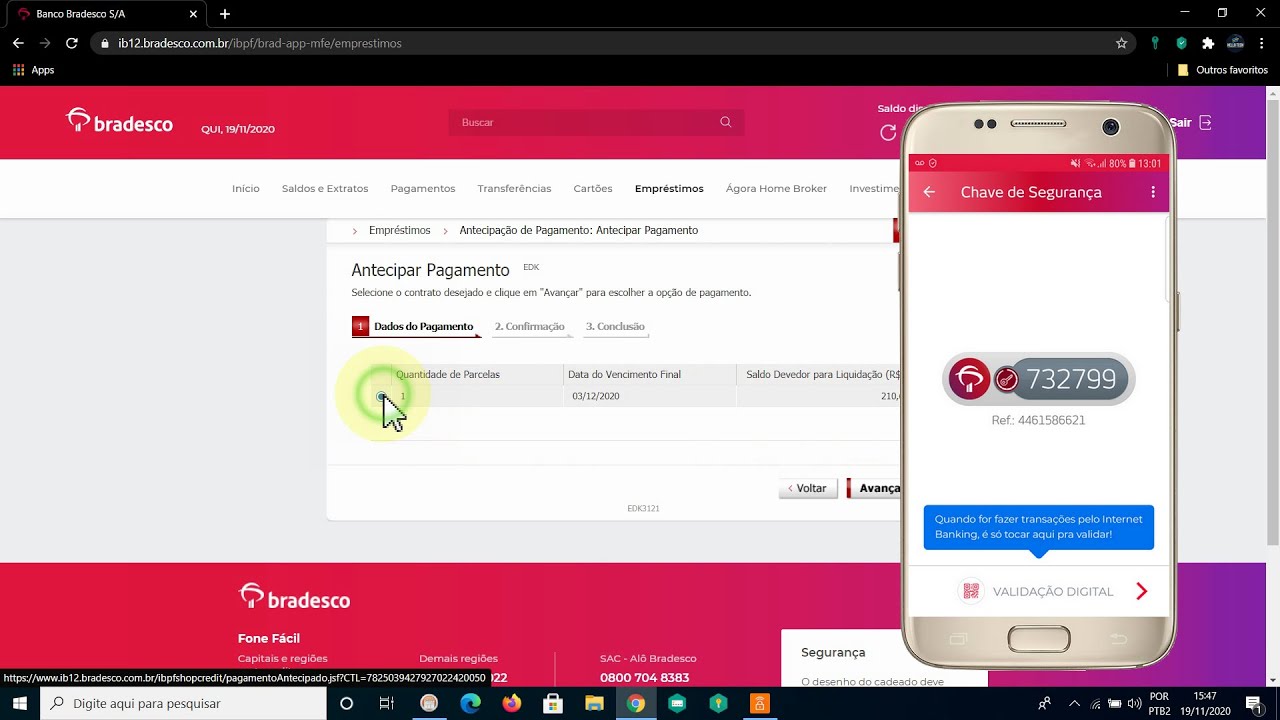Tap the back arrow in Chave de Segurança
The image size is (1280, 720).
(929, 192)
